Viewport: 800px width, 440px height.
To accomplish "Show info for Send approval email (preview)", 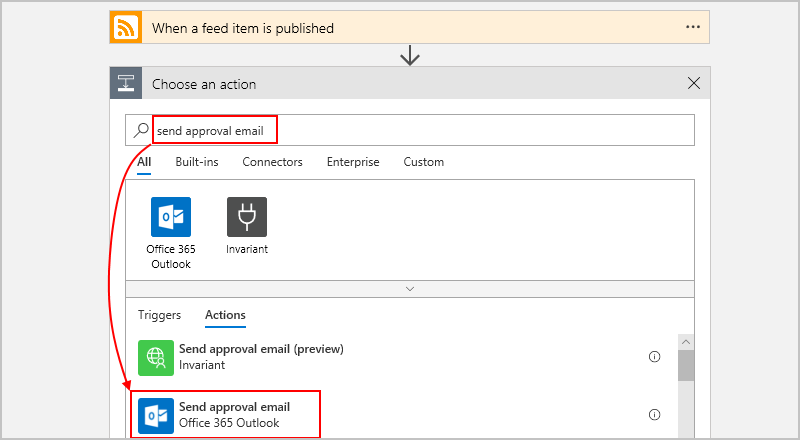I will pos(655,357).
